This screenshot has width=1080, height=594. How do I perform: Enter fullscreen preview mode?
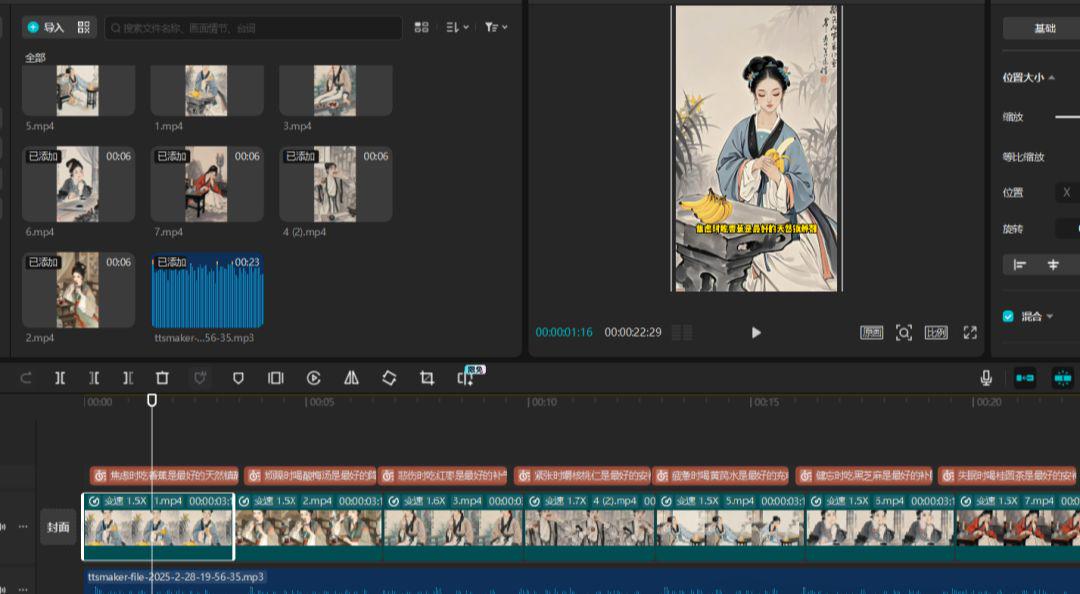coord(969,333)
